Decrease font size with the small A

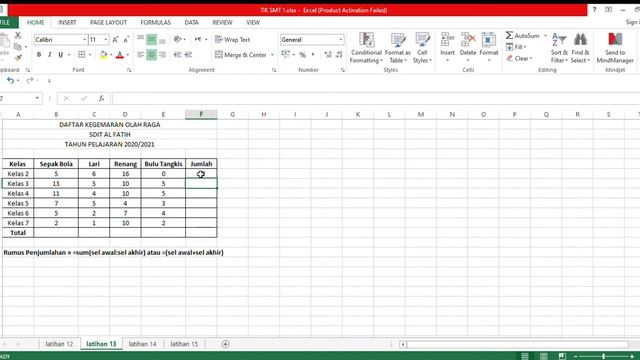126,40
